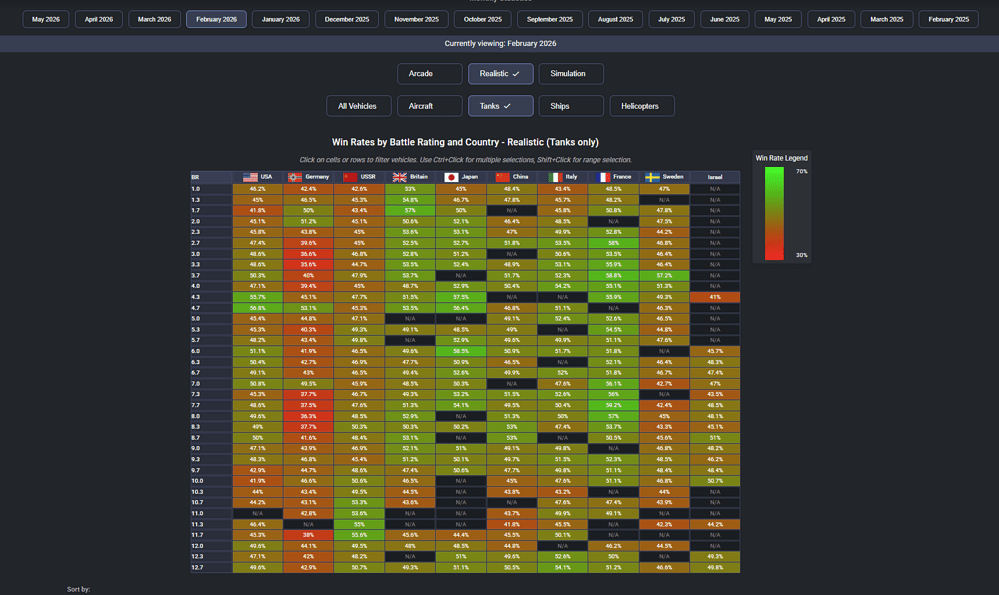Click the win rate legend gradient bar

coord(774,213)
